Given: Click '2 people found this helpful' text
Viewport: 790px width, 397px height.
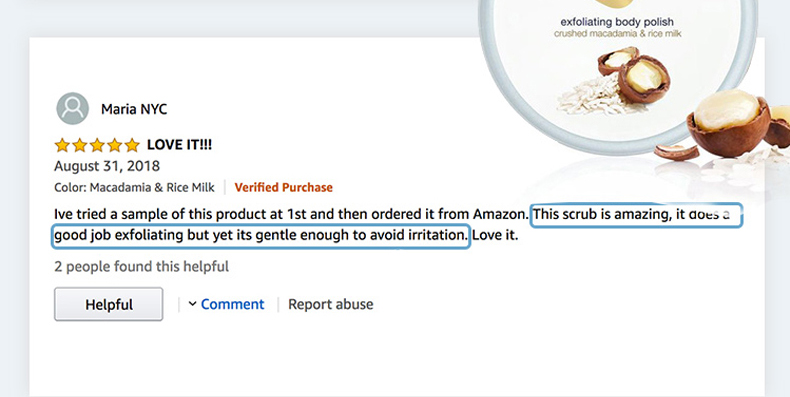Looking at the screenshot, I should [142, 266].
